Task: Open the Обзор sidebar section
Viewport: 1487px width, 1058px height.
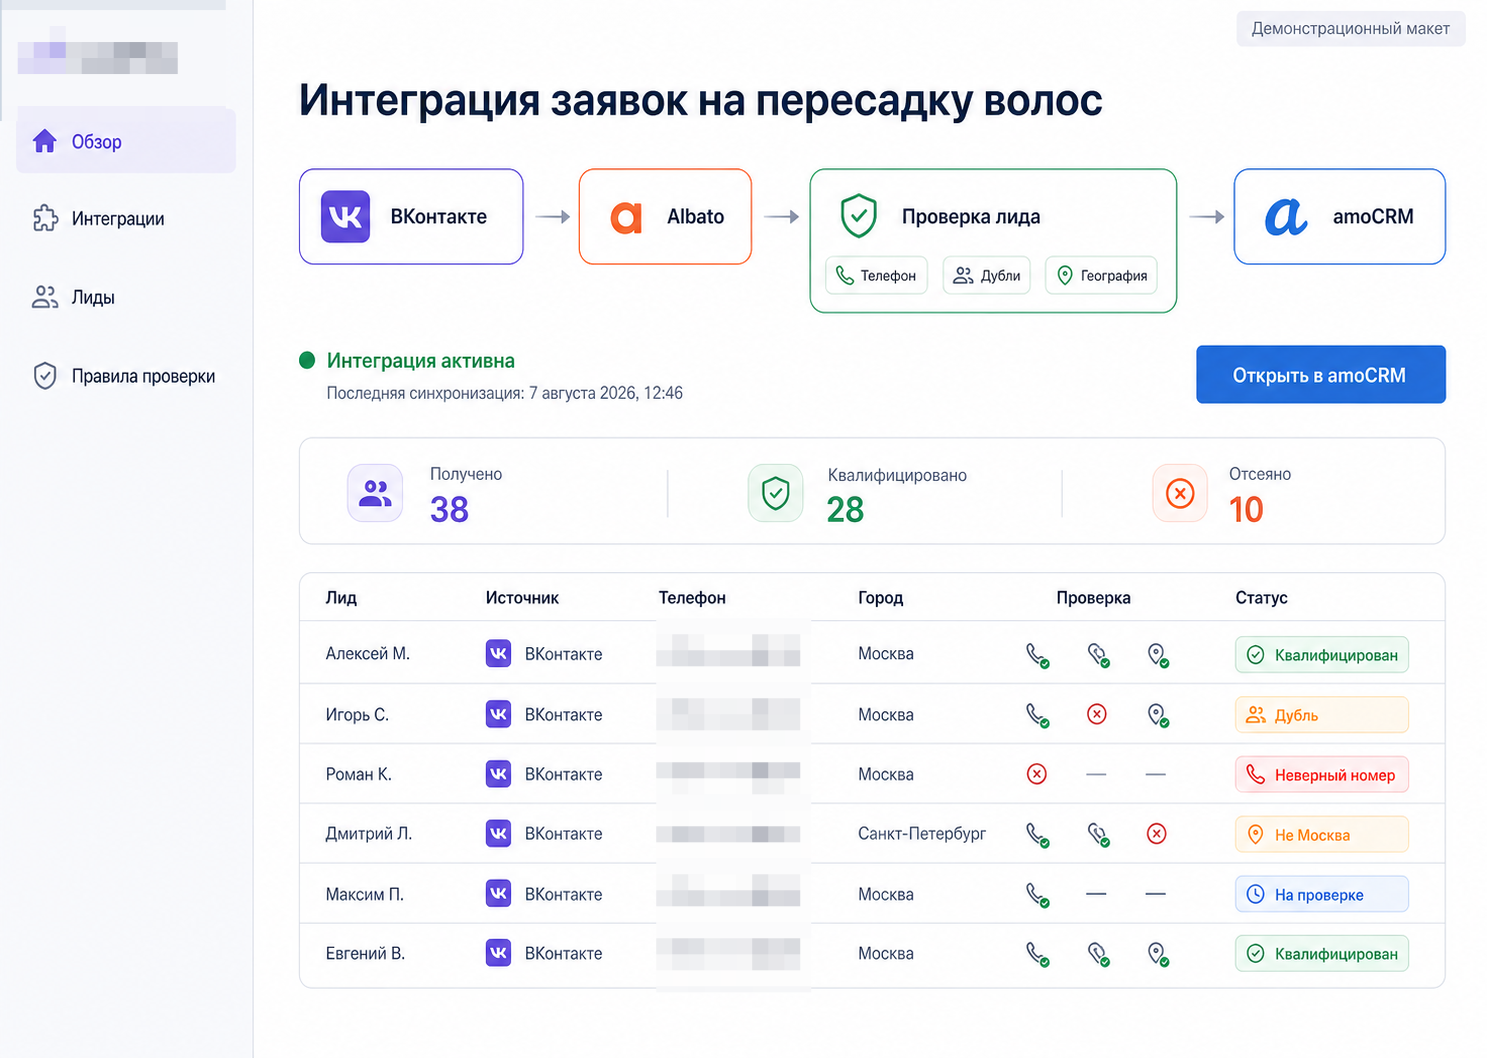Action: pos(126,141)
